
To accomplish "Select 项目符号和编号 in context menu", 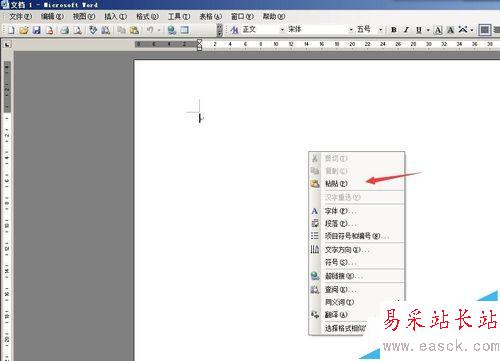I will point(357,236).
